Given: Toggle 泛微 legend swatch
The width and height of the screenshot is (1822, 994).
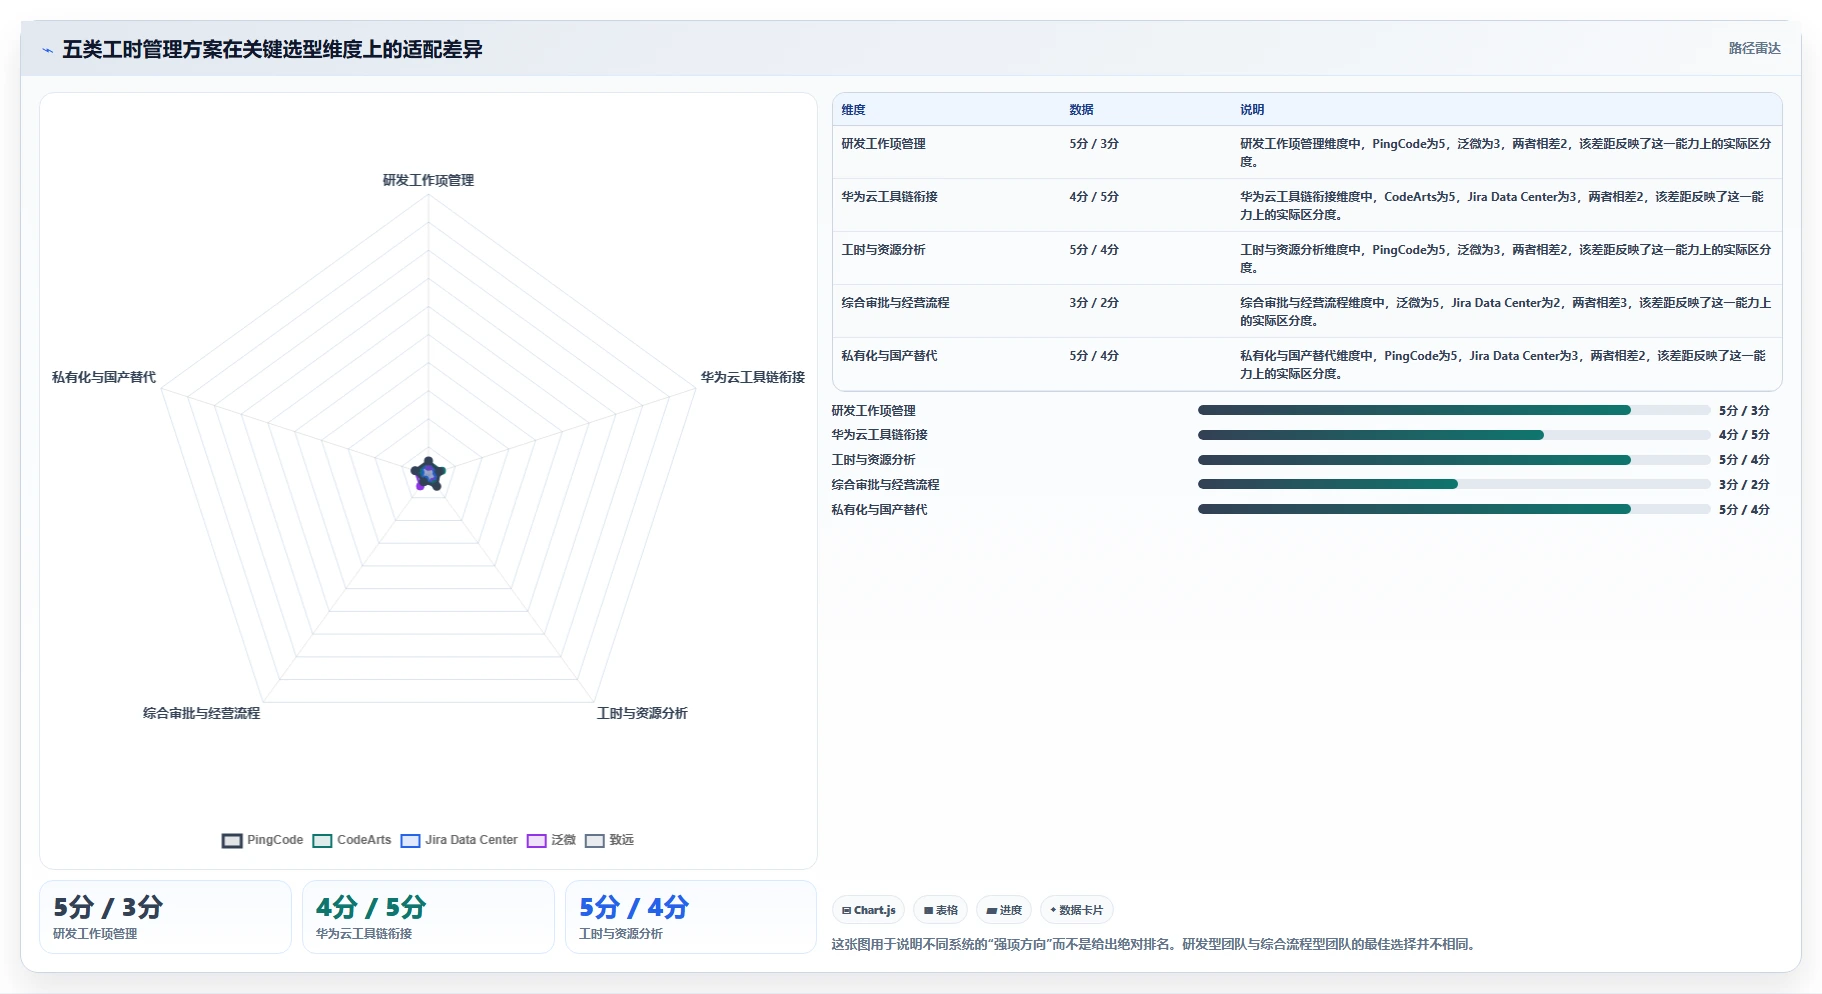Looking at the screenshot, I should tap(536, 841).
